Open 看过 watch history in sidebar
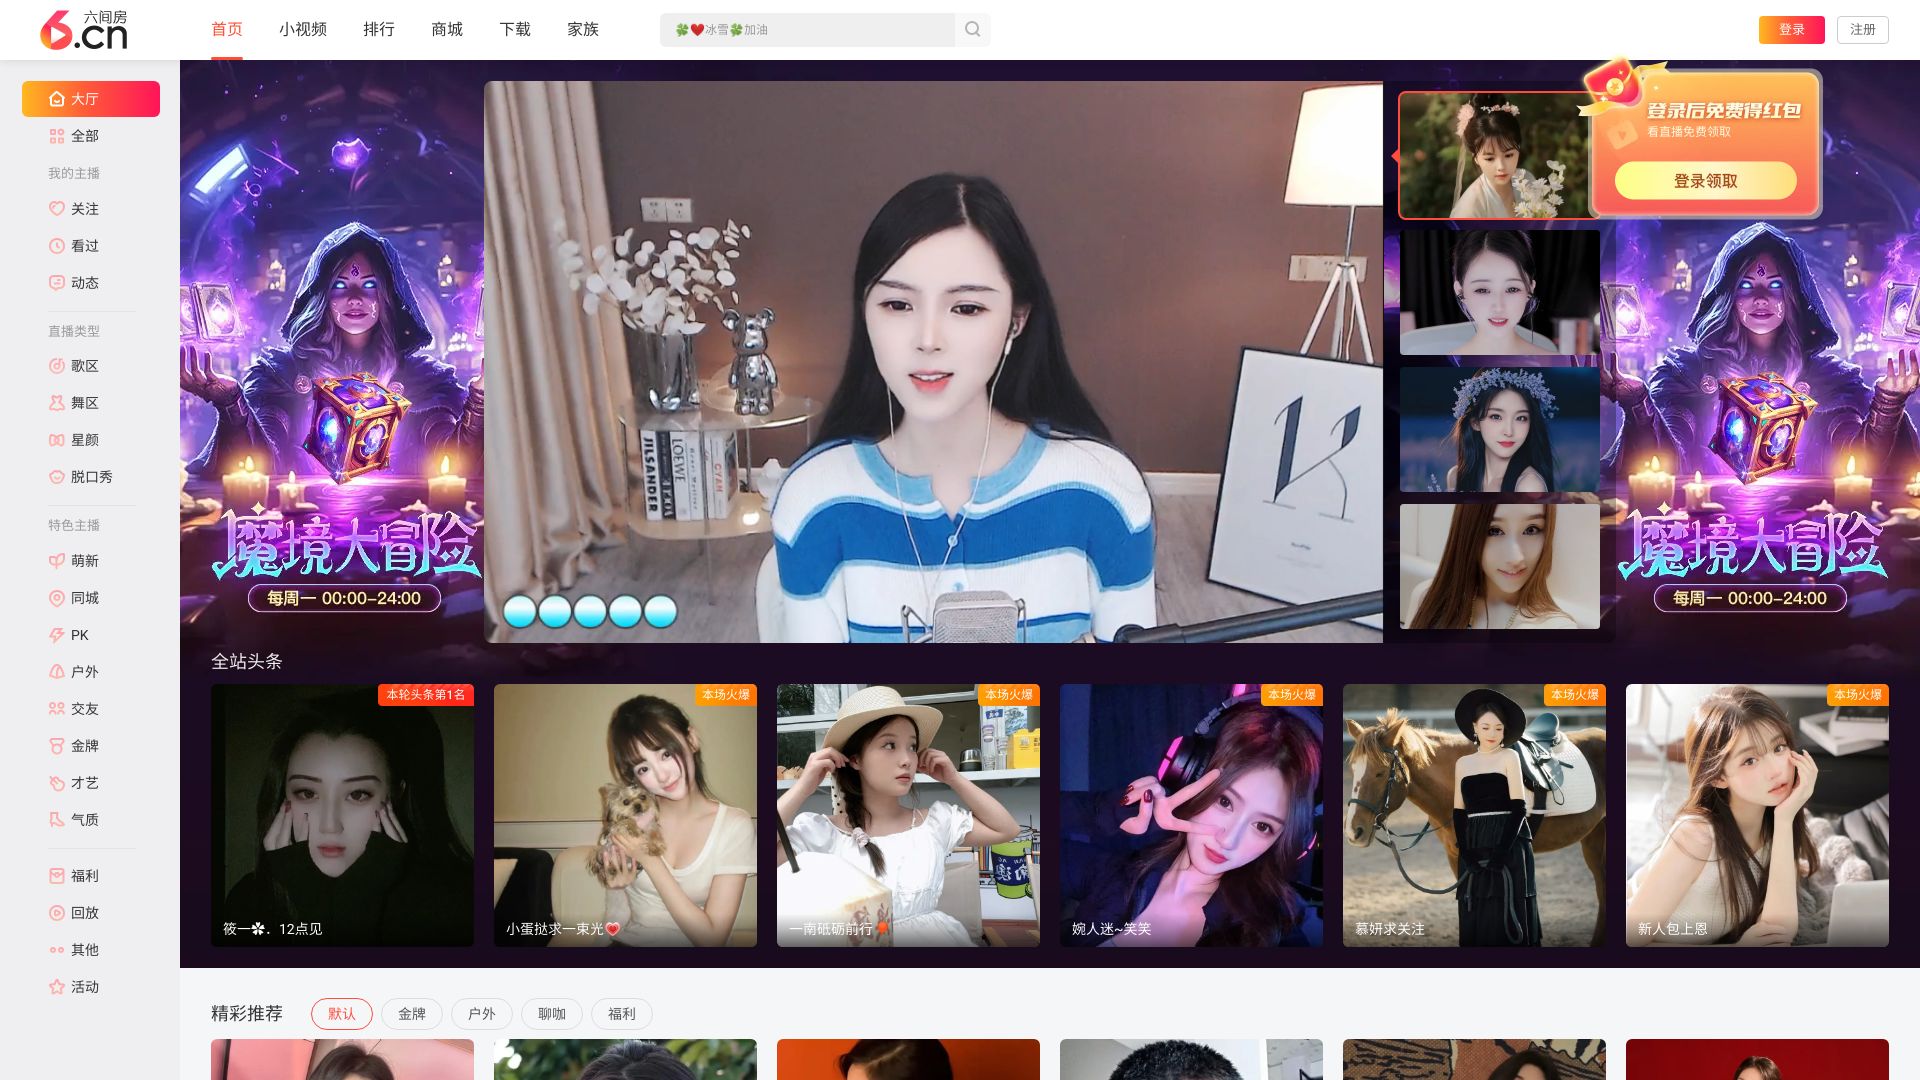 pyautogui.click(x=84, y=246)
